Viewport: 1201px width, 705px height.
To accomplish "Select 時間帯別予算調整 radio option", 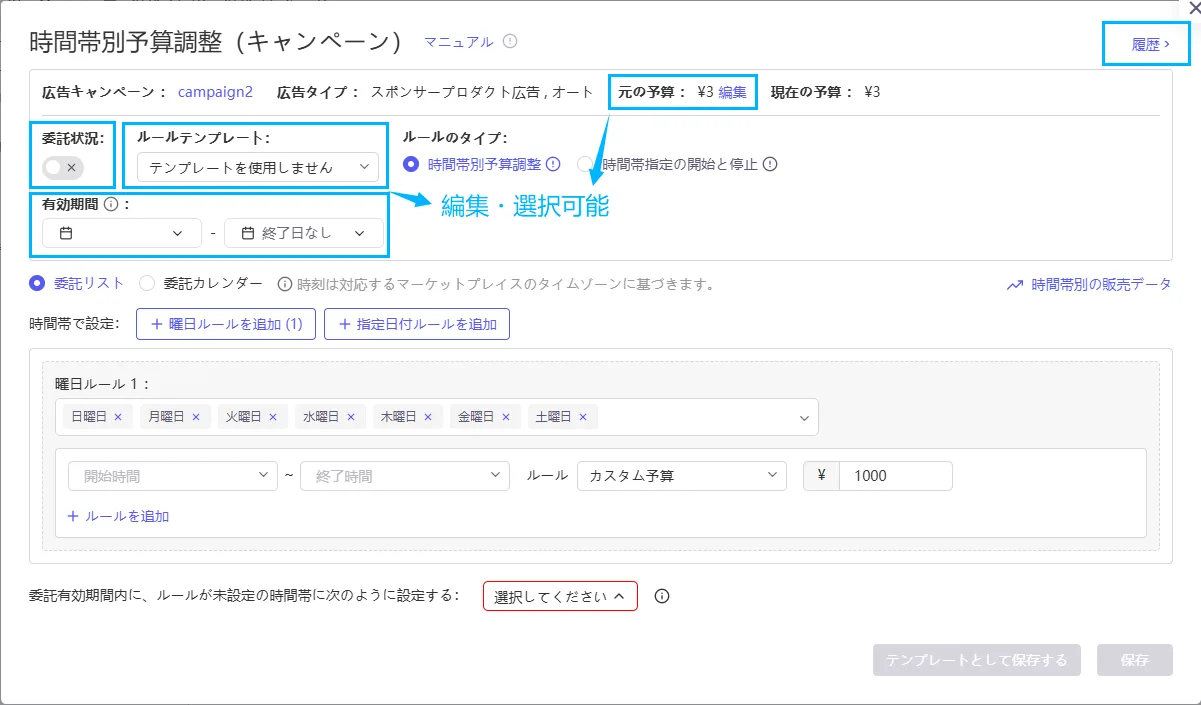I will tap(410, 164).
